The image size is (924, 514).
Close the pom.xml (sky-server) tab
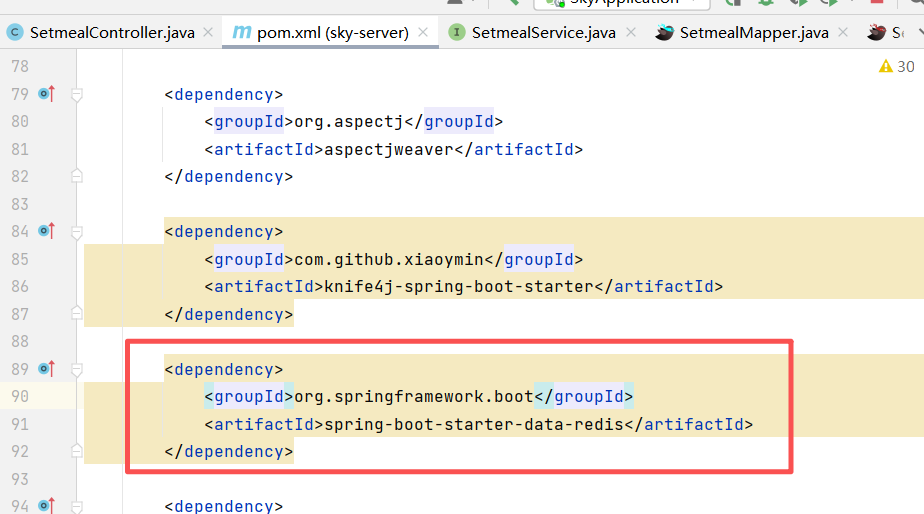423,32
